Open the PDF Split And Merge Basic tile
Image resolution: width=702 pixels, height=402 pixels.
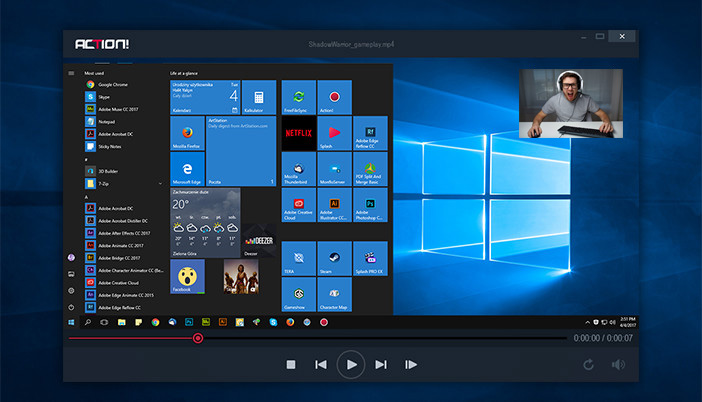(x=370, y=169)
